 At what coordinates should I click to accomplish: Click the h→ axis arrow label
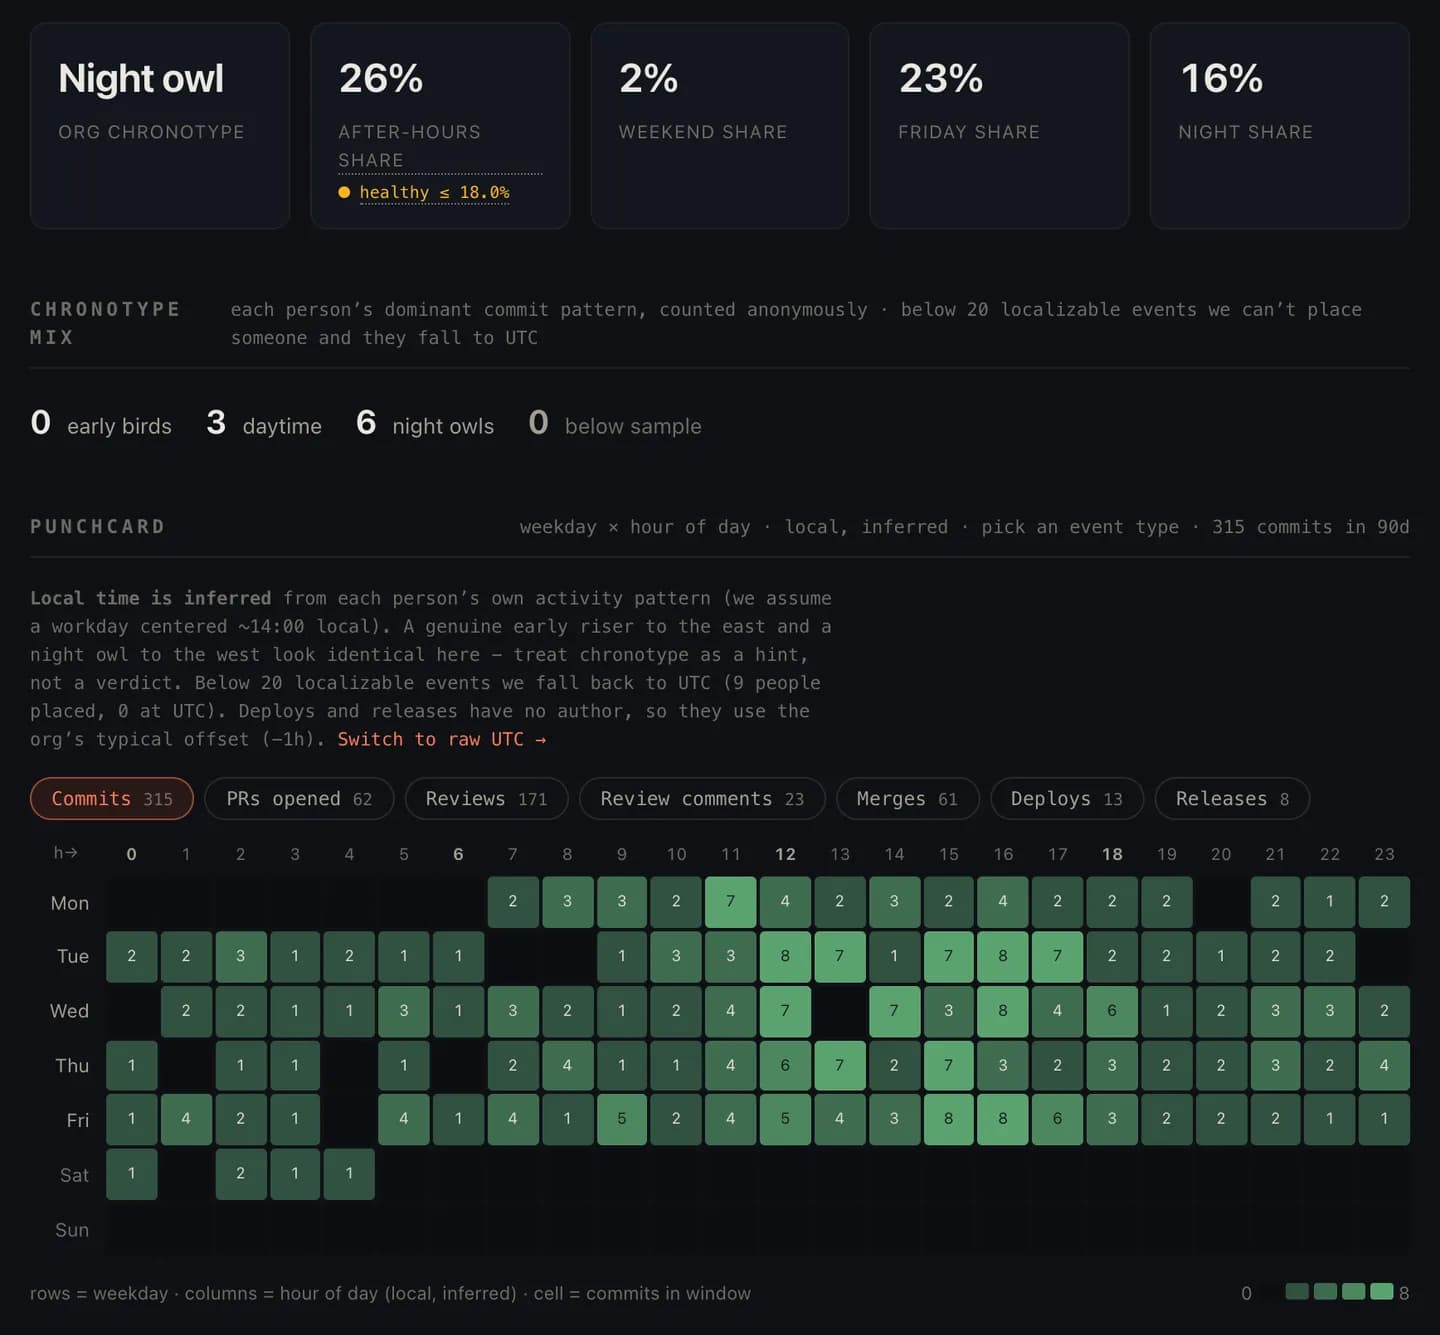[66, 853]
